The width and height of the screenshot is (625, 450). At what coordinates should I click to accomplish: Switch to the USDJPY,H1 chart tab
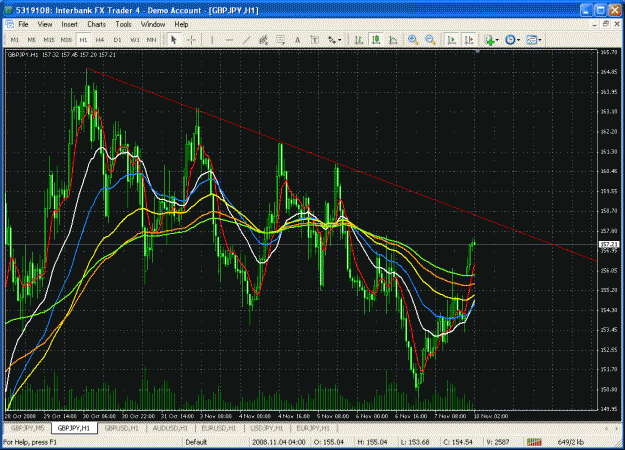[x=267, y=428]
